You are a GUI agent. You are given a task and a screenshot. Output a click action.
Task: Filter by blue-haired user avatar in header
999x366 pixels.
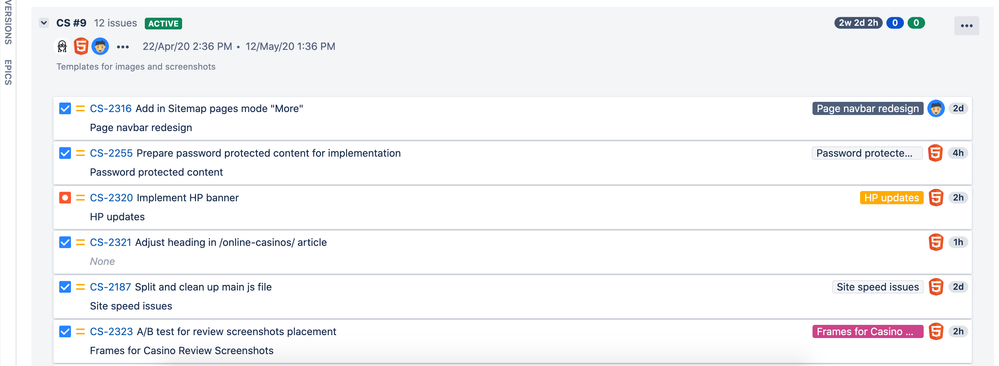(x=100, y=47)
